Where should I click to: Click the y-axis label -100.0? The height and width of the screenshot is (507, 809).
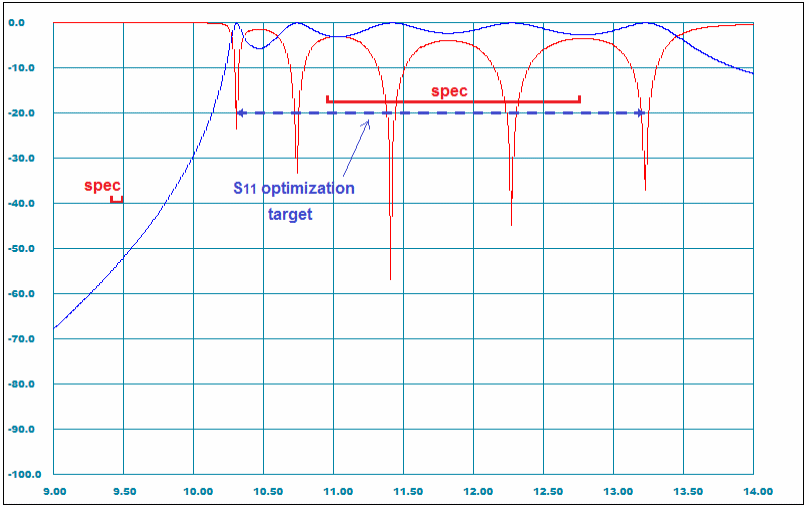coord(25,474)
